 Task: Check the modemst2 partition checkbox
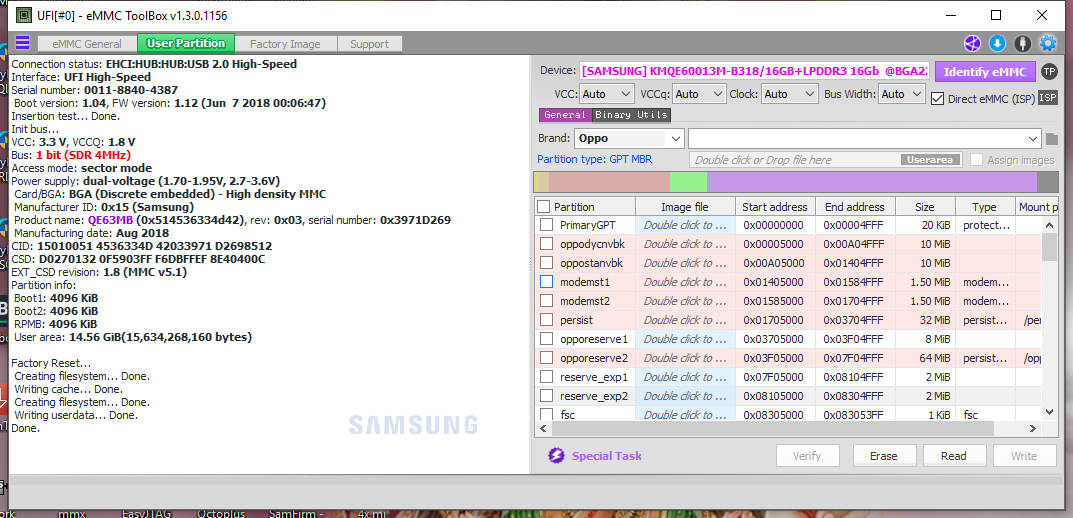tap(546, 300)
